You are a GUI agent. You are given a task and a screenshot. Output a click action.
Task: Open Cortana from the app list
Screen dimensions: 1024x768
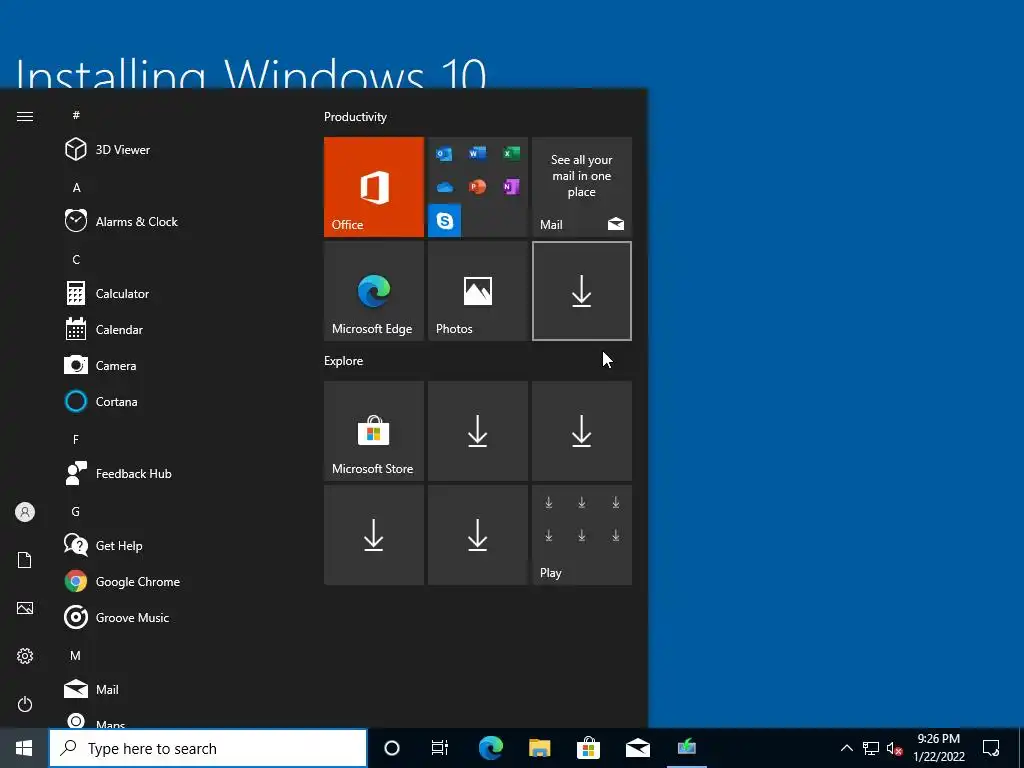(x=176, y=401)
